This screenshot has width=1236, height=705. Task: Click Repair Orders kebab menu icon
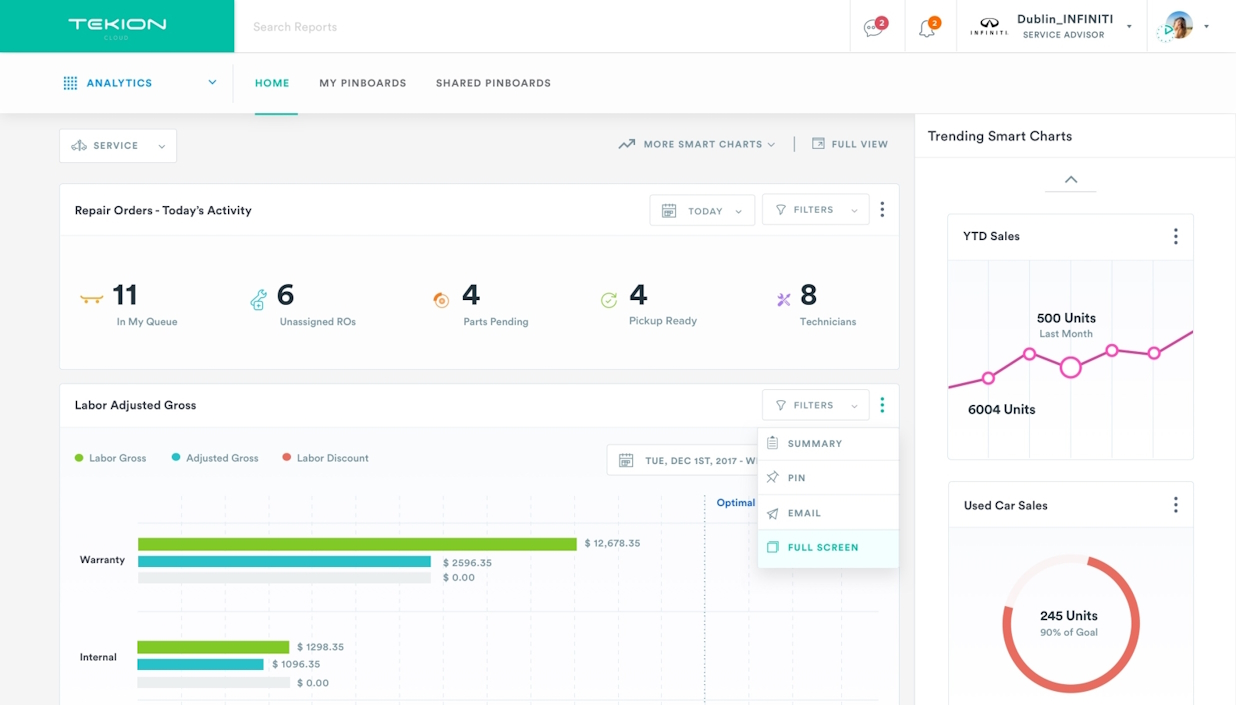click(x=881, y=210)
